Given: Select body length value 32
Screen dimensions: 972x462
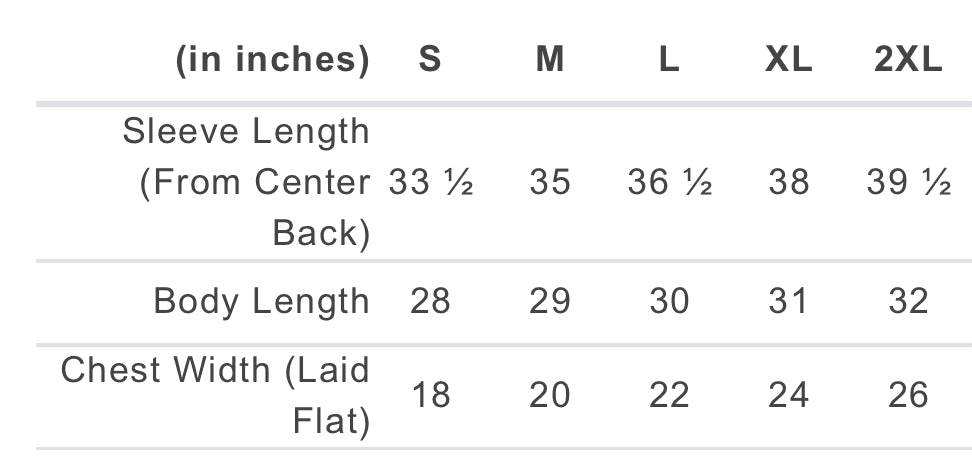Looking at the screenshot, I should coord(908,301).
